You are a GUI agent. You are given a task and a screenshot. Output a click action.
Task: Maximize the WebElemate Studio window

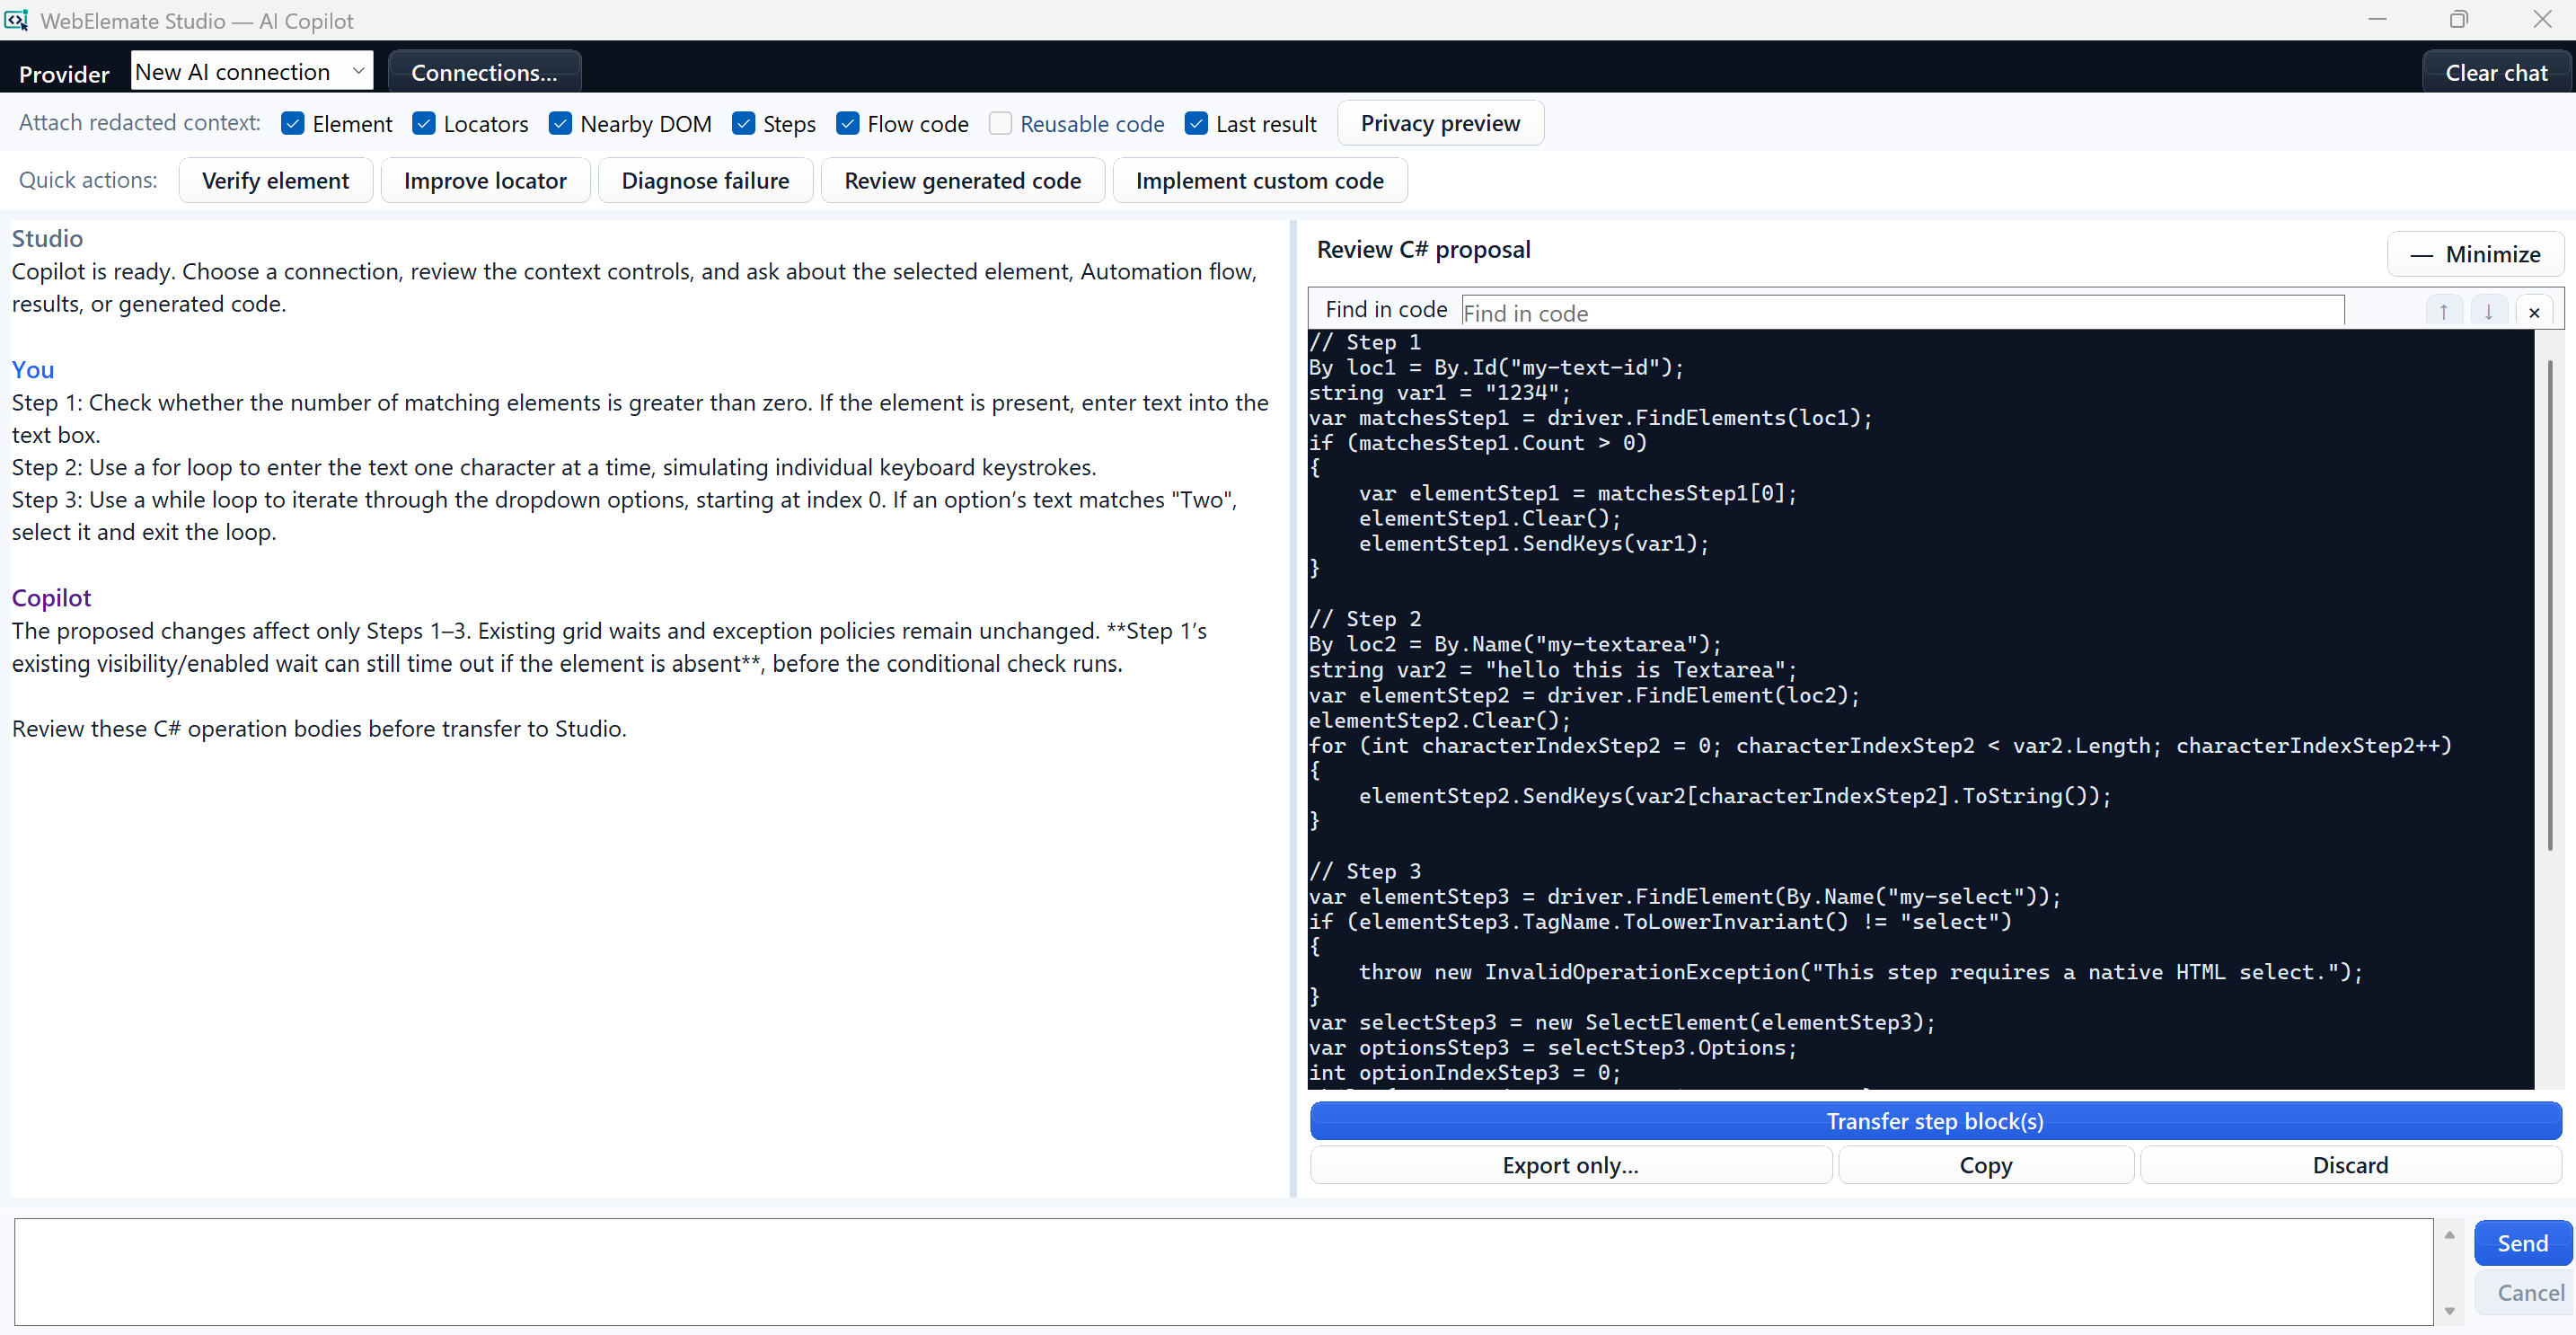(2459, 20)
